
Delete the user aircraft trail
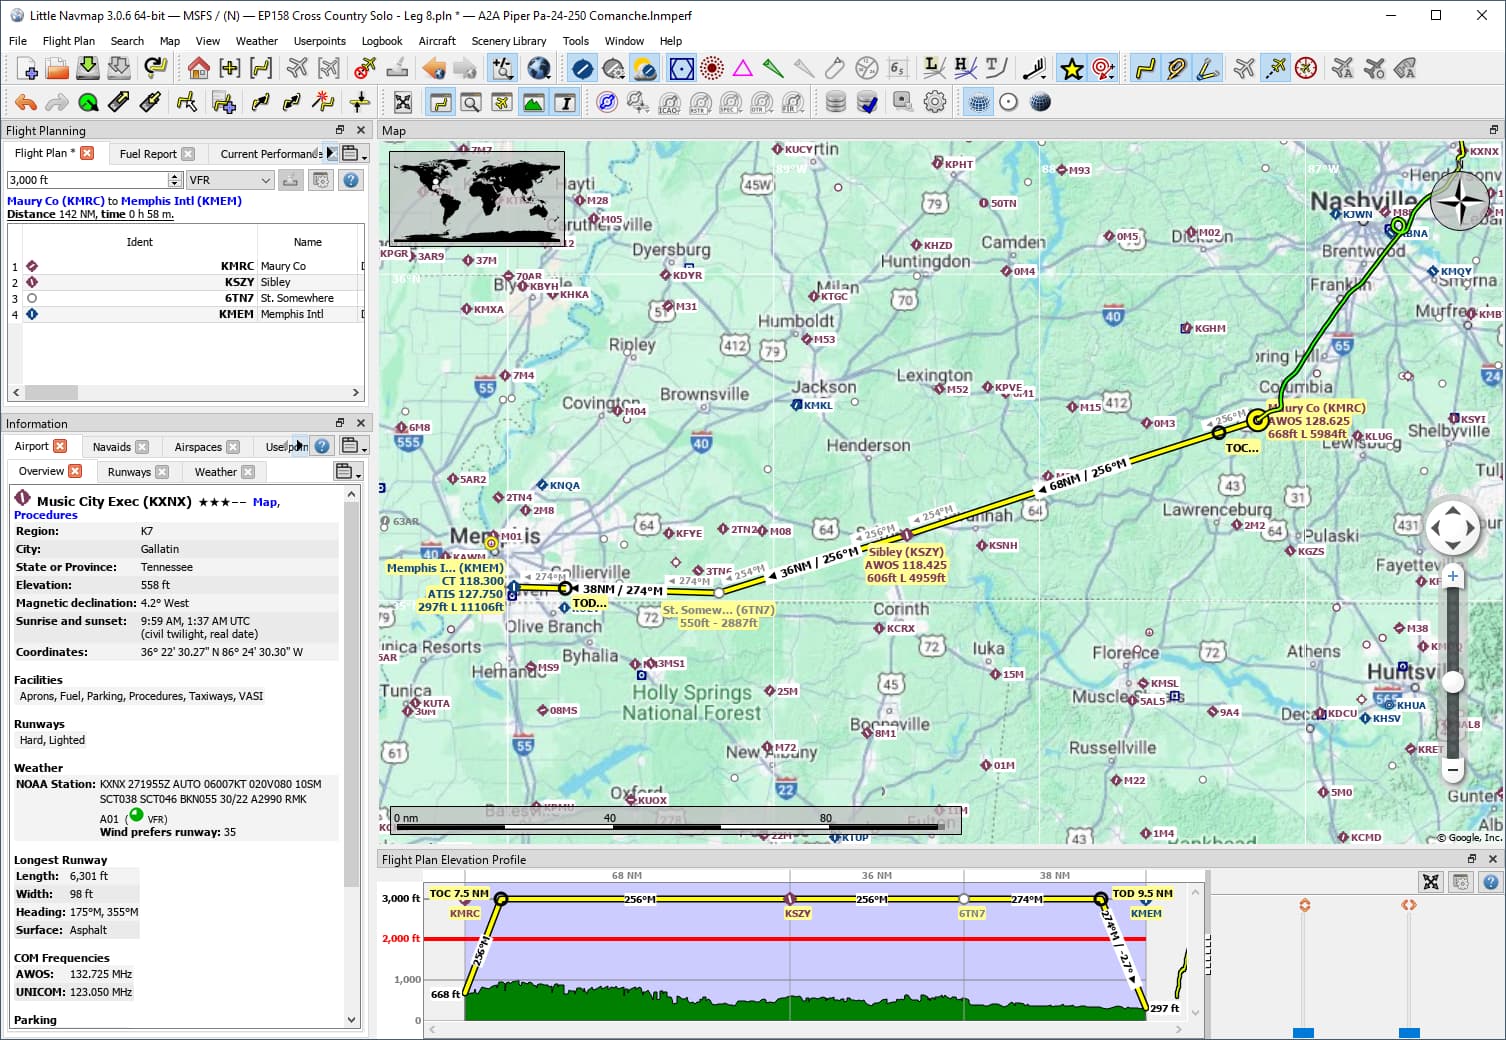click(x=366, y=68)
